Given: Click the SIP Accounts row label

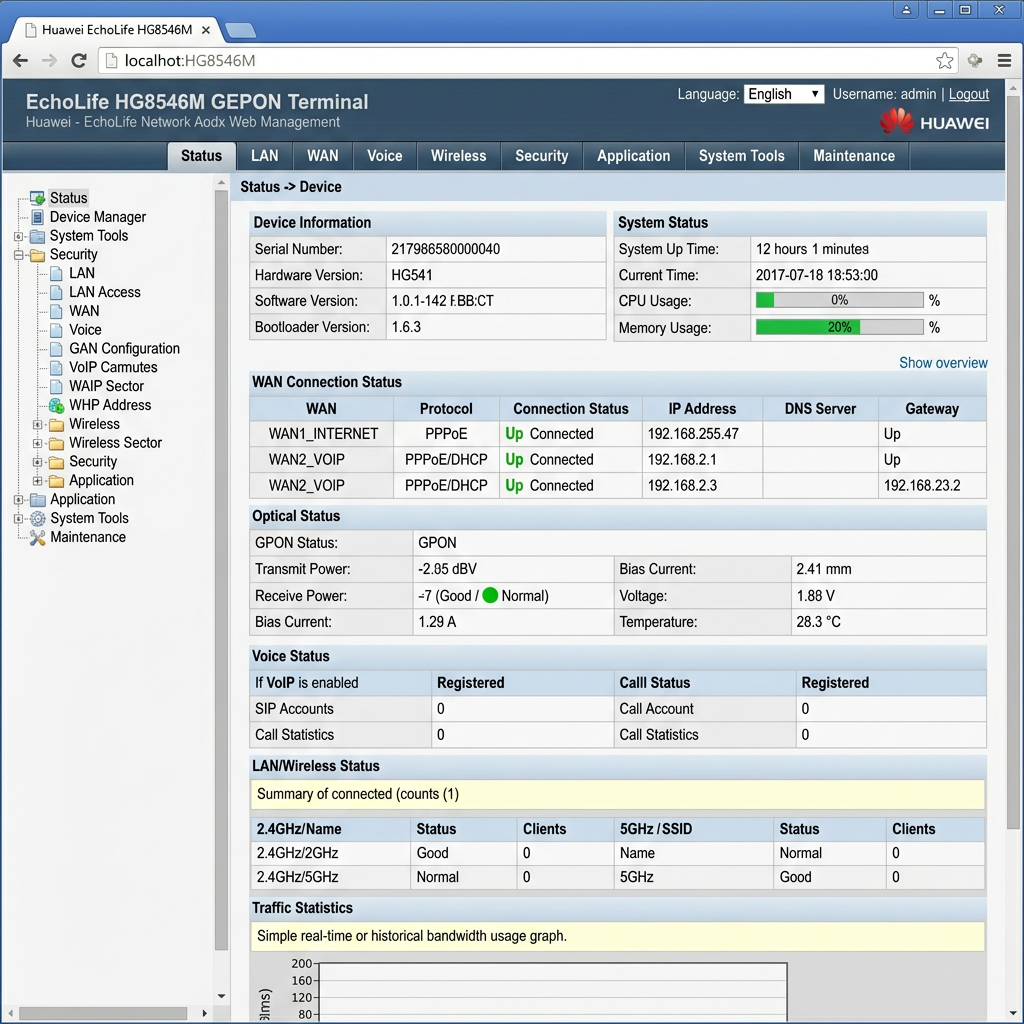Looking at the screenshot, I should coord(295,709).
